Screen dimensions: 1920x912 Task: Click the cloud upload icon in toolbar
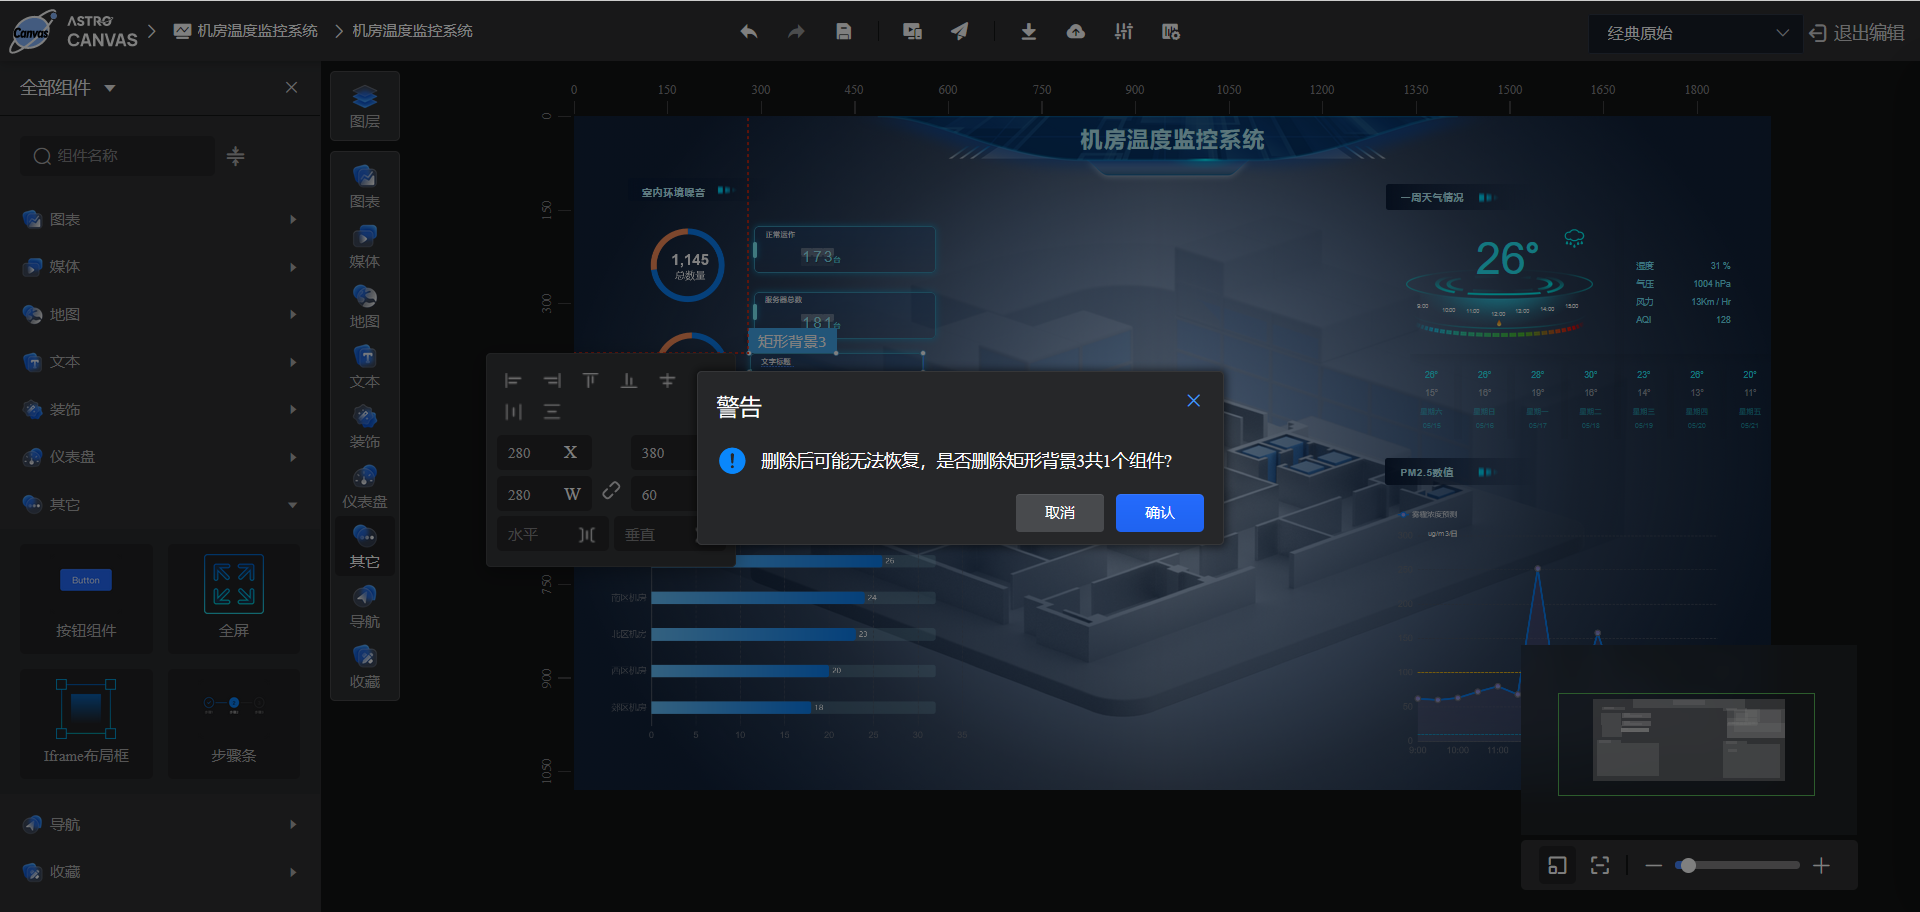(1076, 32)
